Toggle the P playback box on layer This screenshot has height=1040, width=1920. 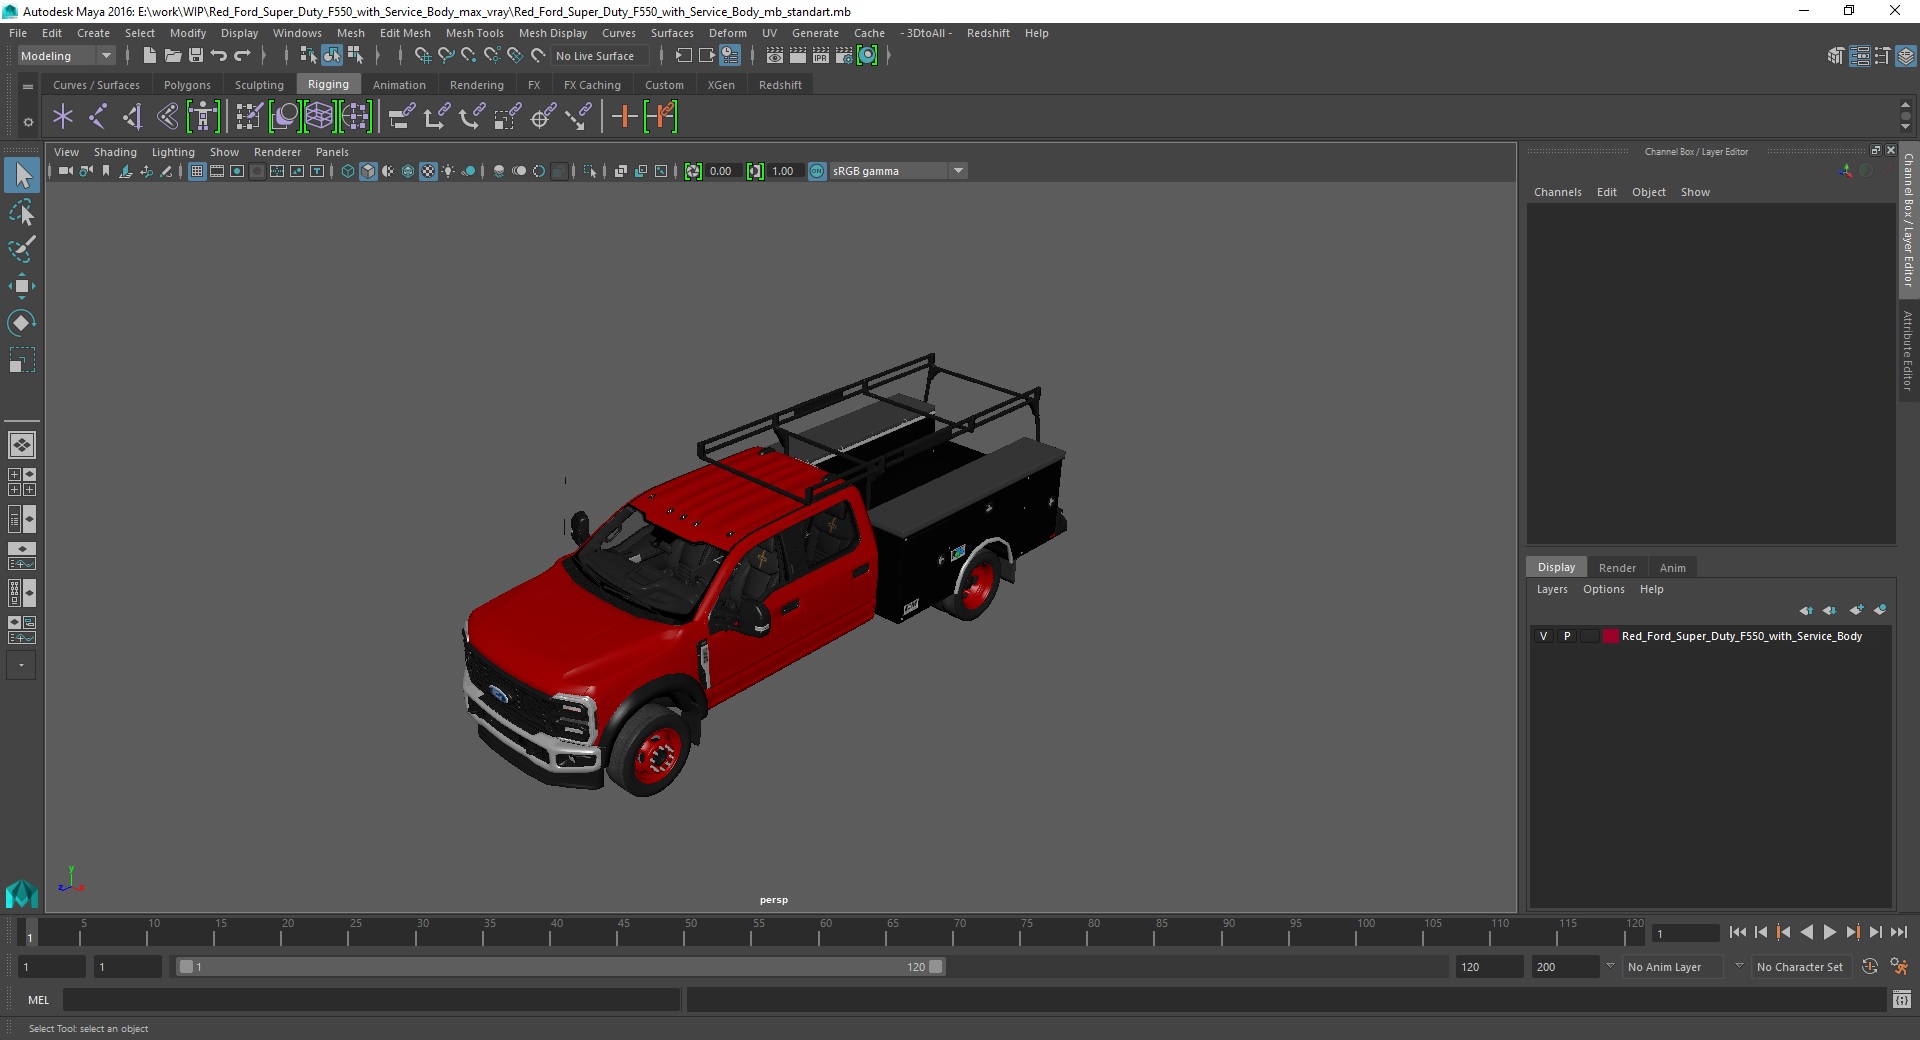(1566, 636)
